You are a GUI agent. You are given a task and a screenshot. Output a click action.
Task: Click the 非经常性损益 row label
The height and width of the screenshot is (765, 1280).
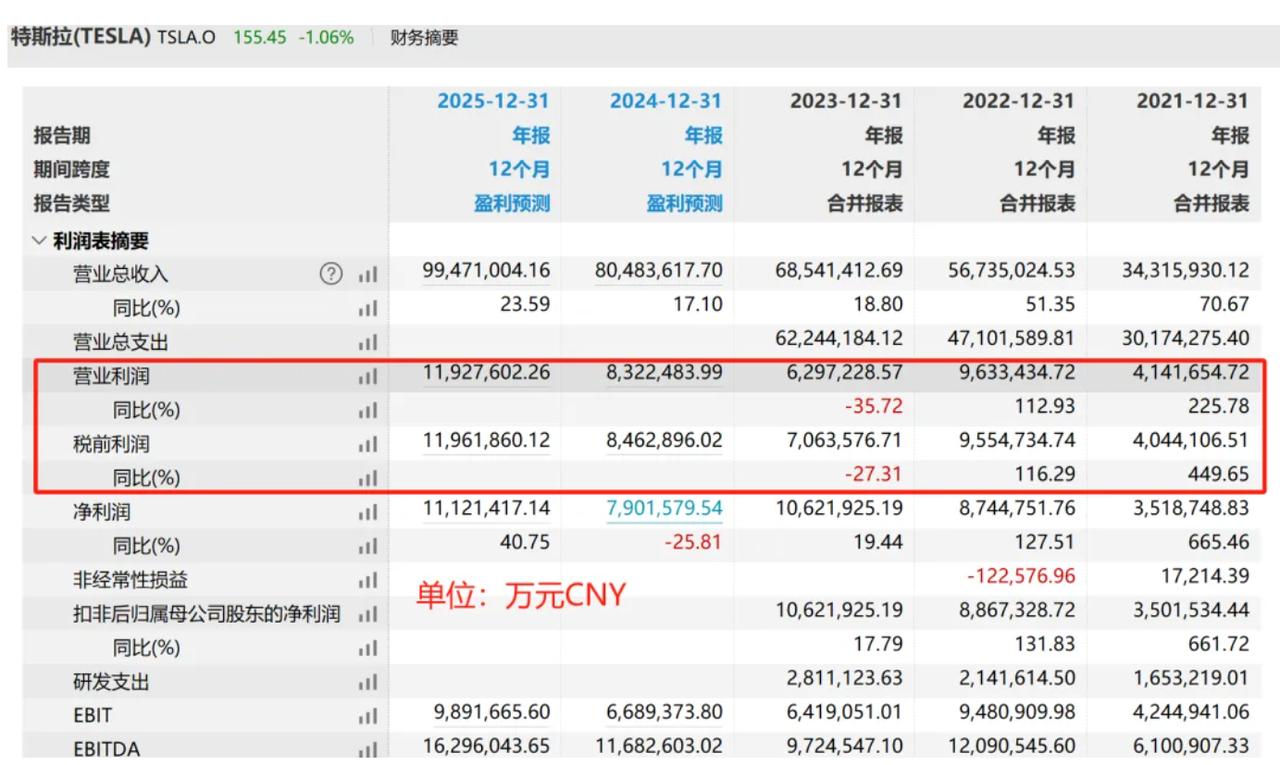(130, 580)
